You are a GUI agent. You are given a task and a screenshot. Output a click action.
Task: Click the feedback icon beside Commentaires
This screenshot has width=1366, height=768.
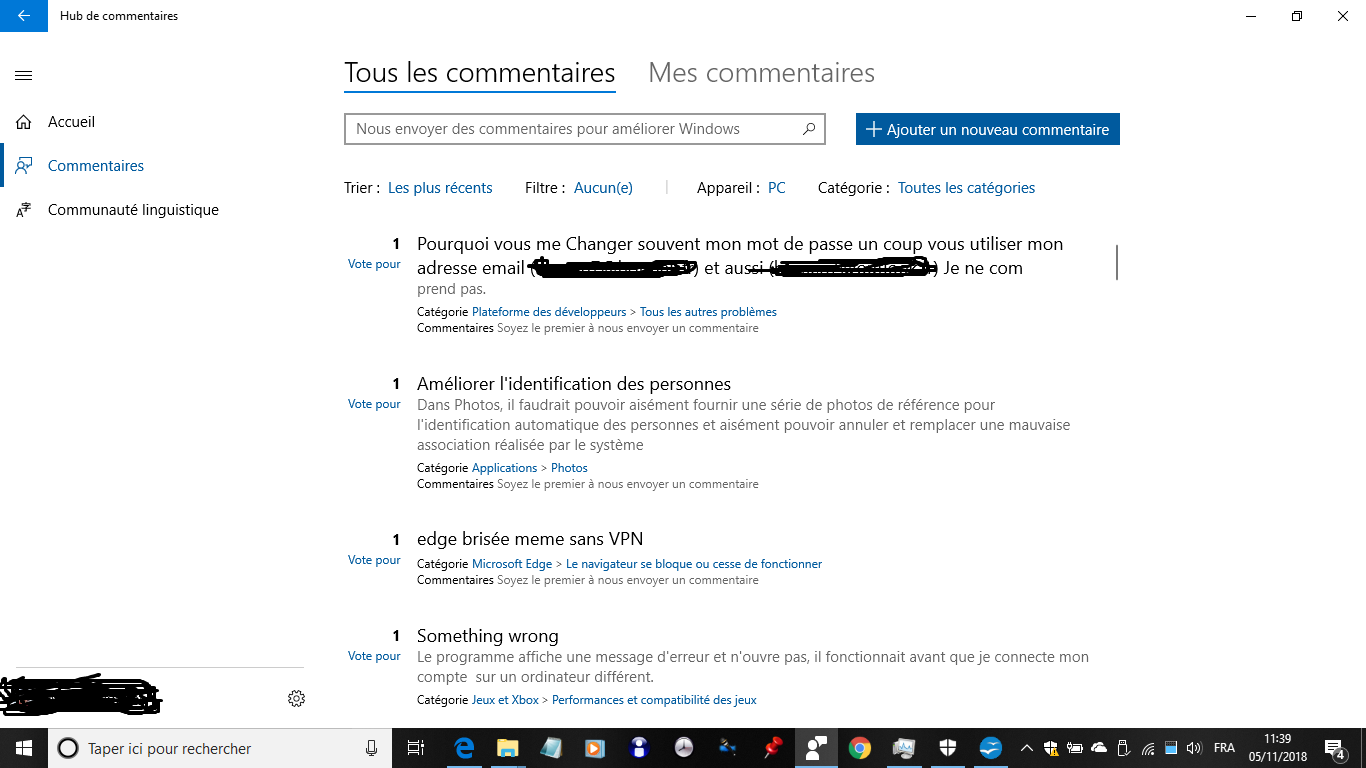24,166
